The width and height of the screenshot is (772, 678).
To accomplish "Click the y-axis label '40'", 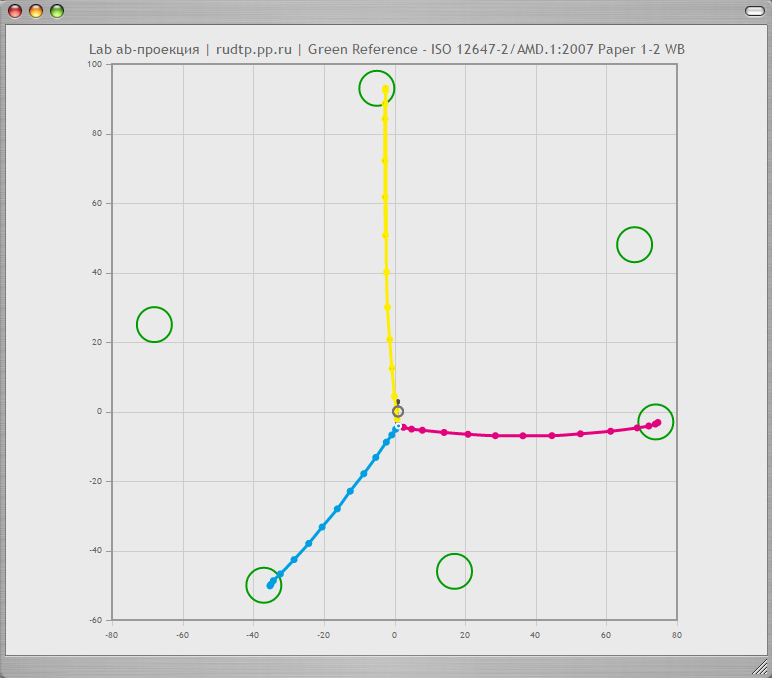I will point(97,272).
